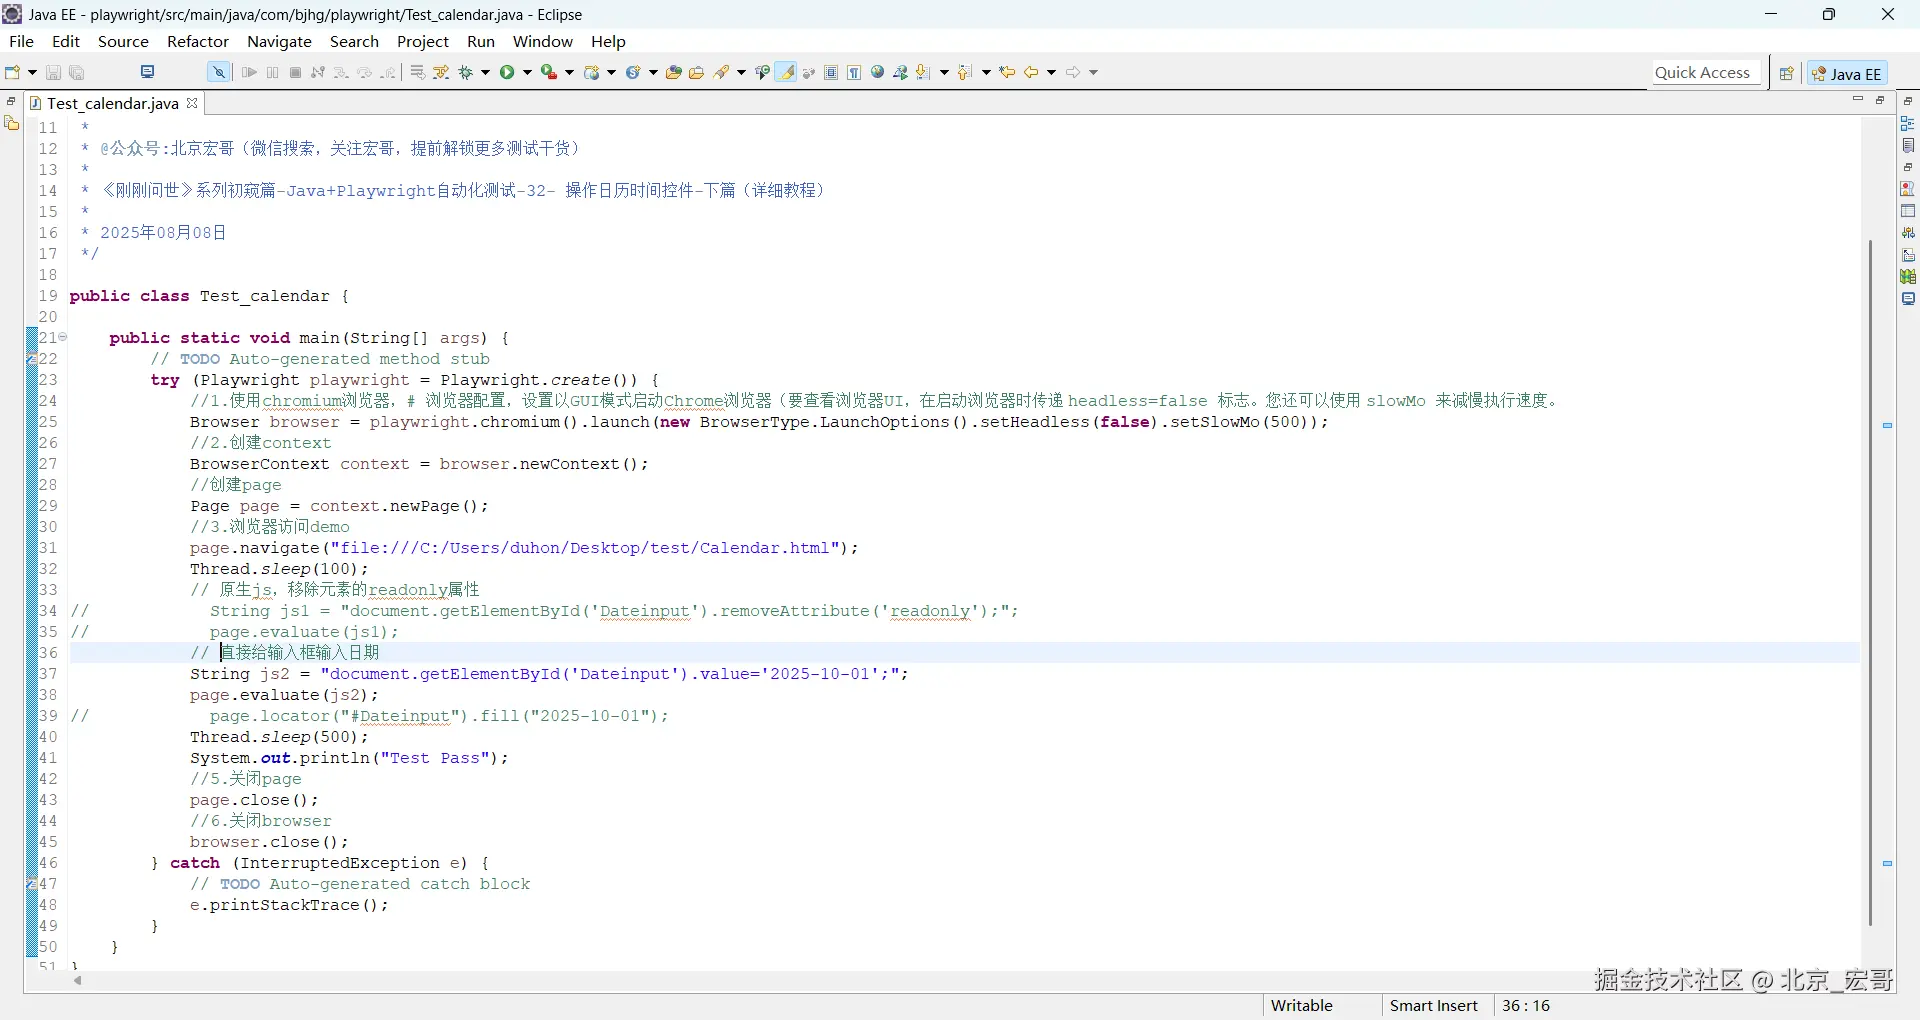Open the New wizard dropdown arrow

click(x=32, y=72)
